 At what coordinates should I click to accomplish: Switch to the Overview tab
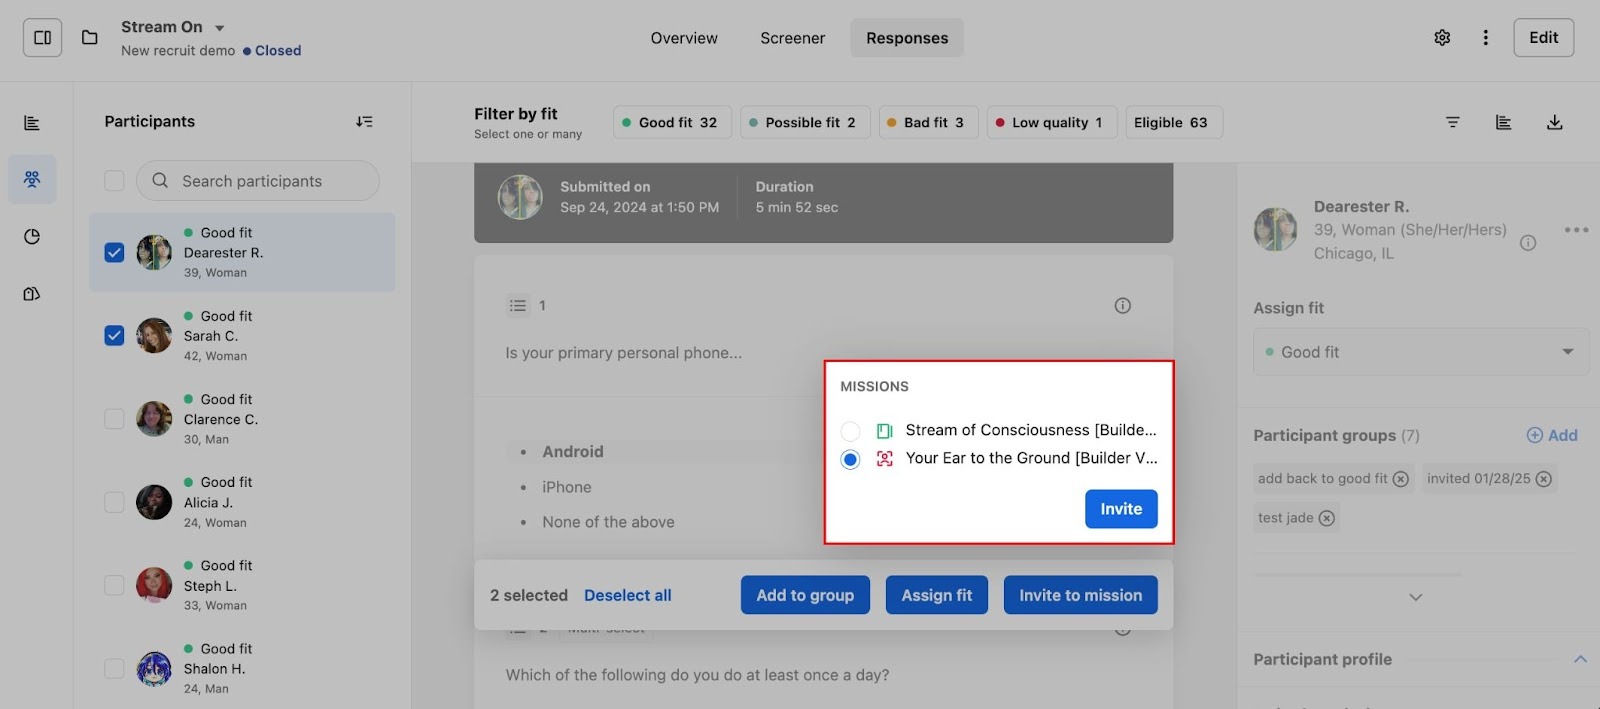684,38
